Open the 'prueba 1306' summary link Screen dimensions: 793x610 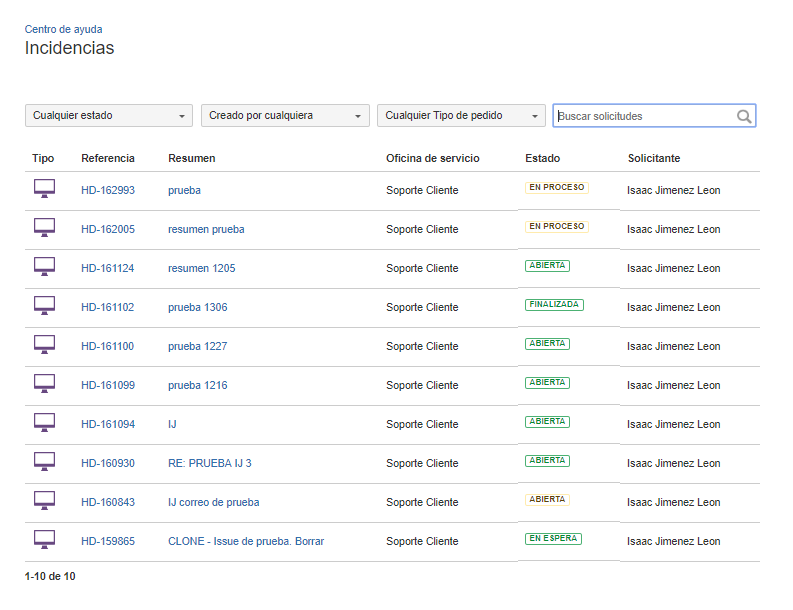point(197,307)
